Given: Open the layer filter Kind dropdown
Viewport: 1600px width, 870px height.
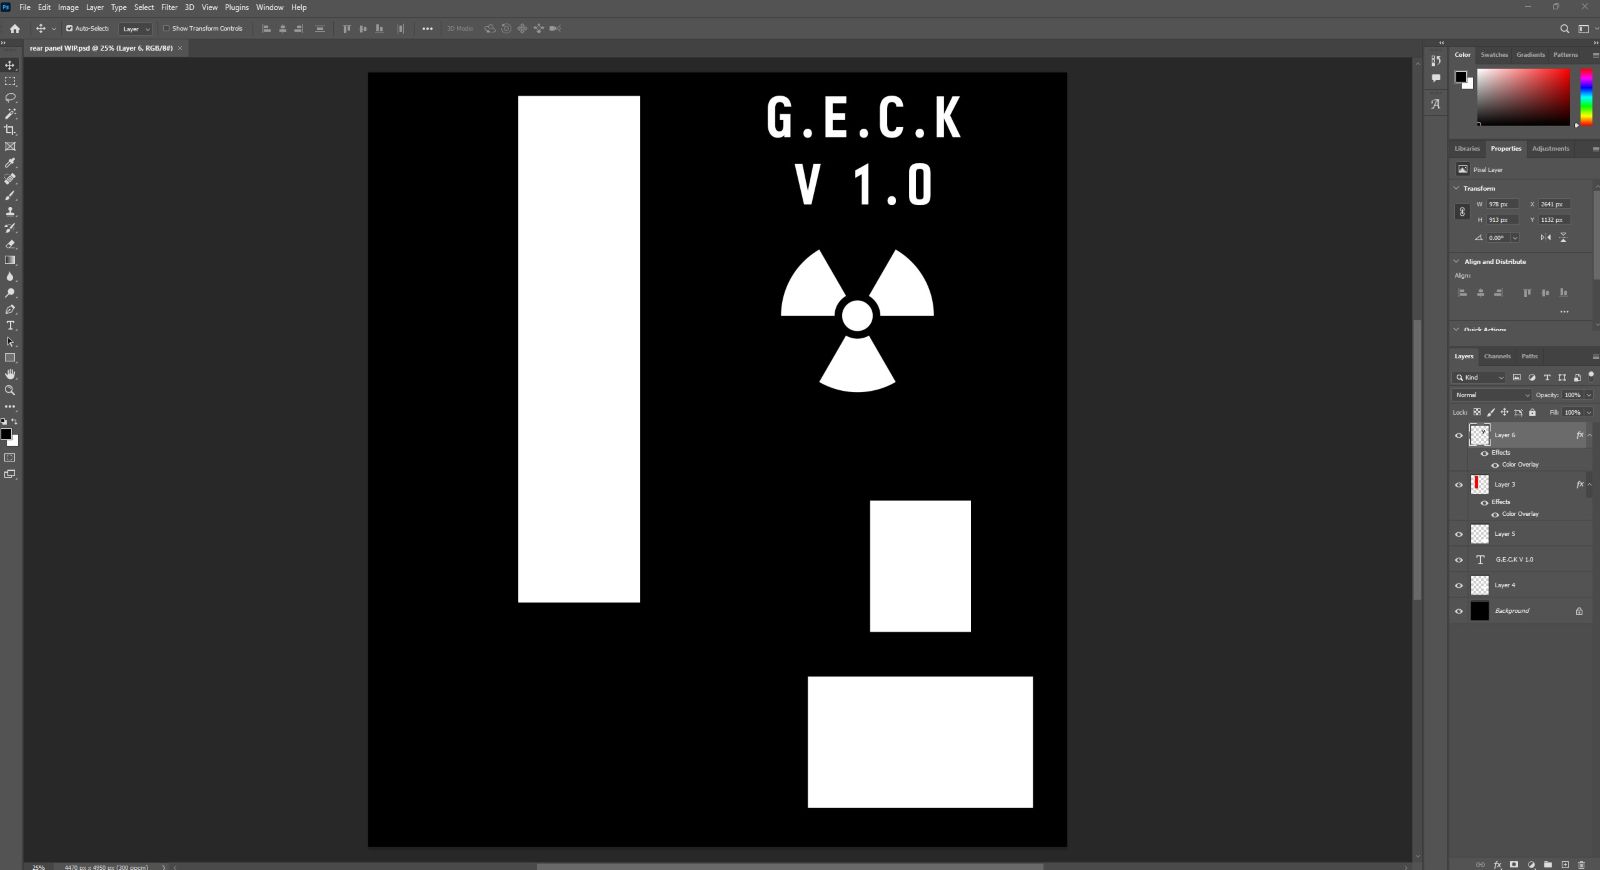Looking at the screenshot, I should click(x=1479, y=377).
